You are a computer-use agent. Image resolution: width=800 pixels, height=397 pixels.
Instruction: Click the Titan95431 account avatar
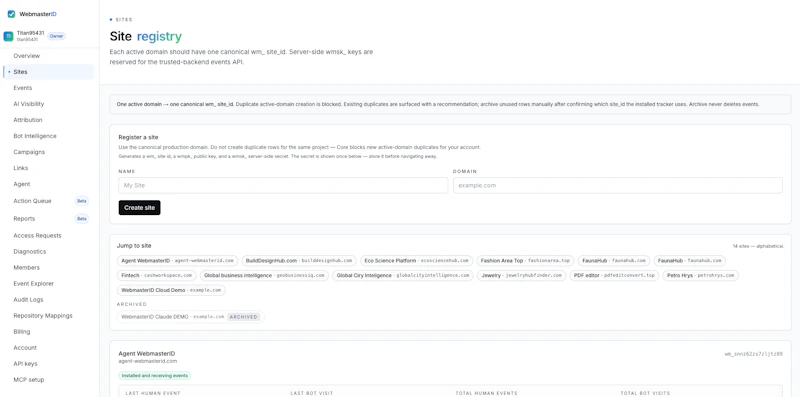(x=9, y=36)
